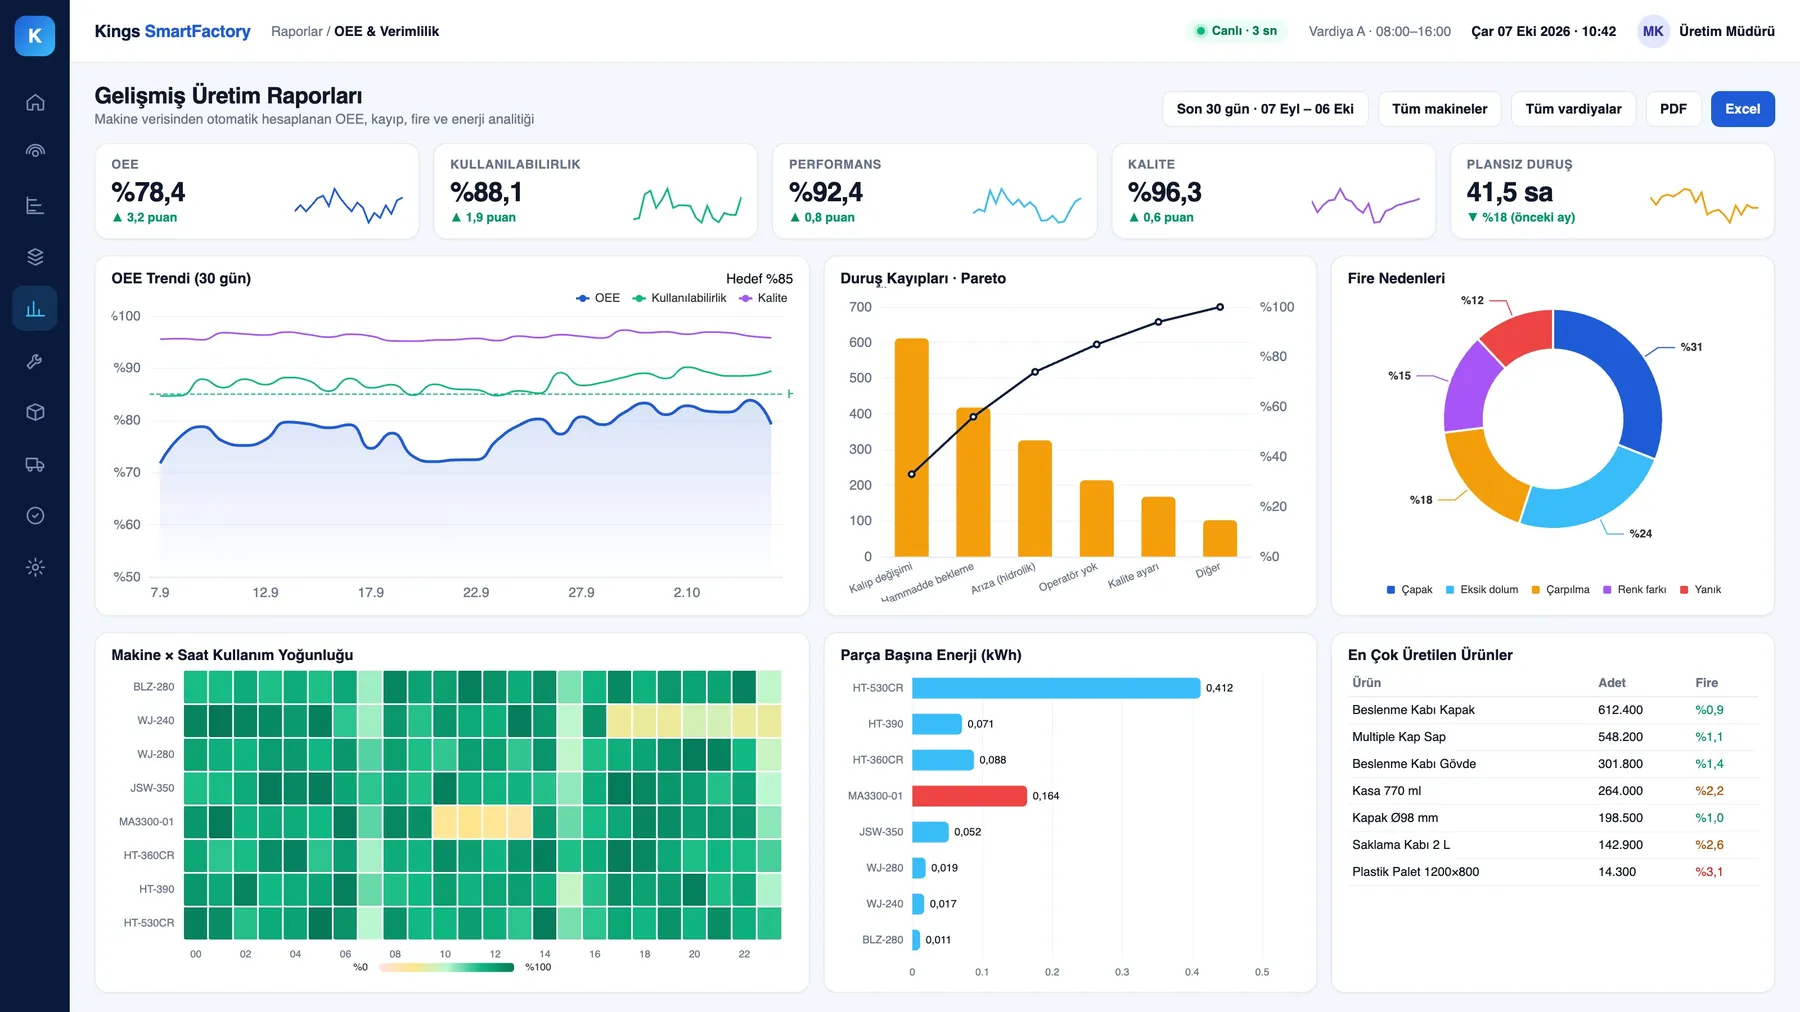Screen dimensions: 1800x1012
Task: Open the settings gear icon in sidebar
Action: point(35,567)
